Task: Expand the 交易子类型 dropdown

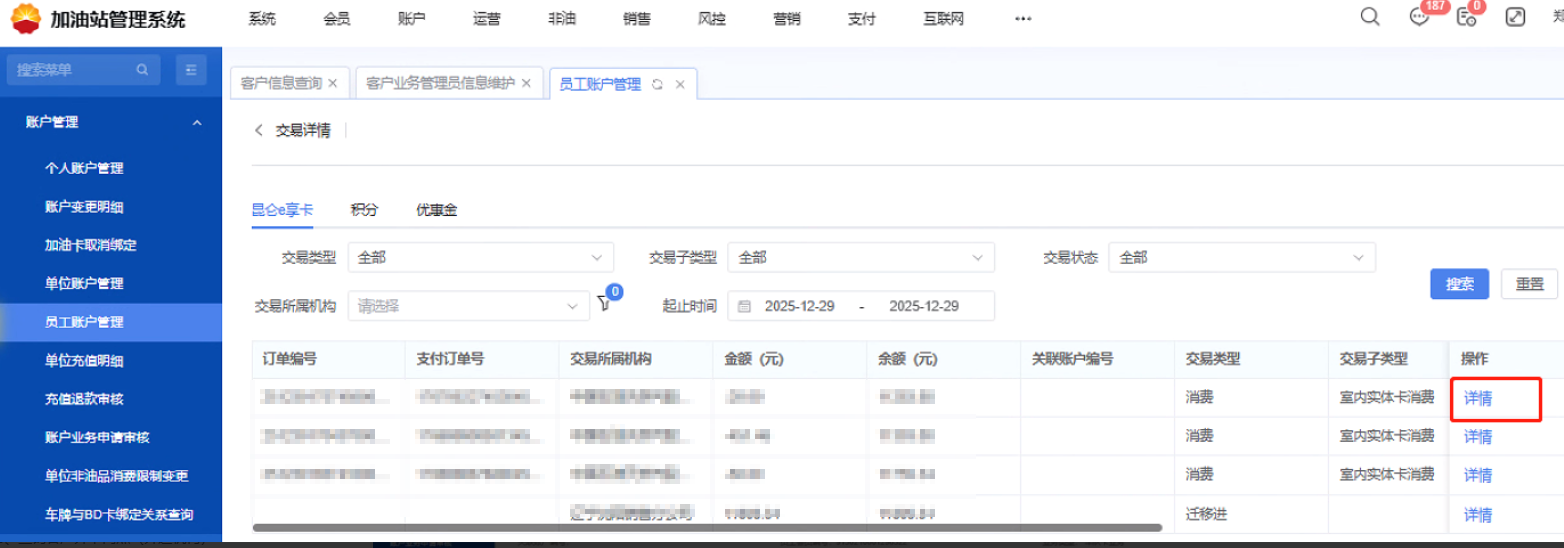Action: (x=861, y=257)
